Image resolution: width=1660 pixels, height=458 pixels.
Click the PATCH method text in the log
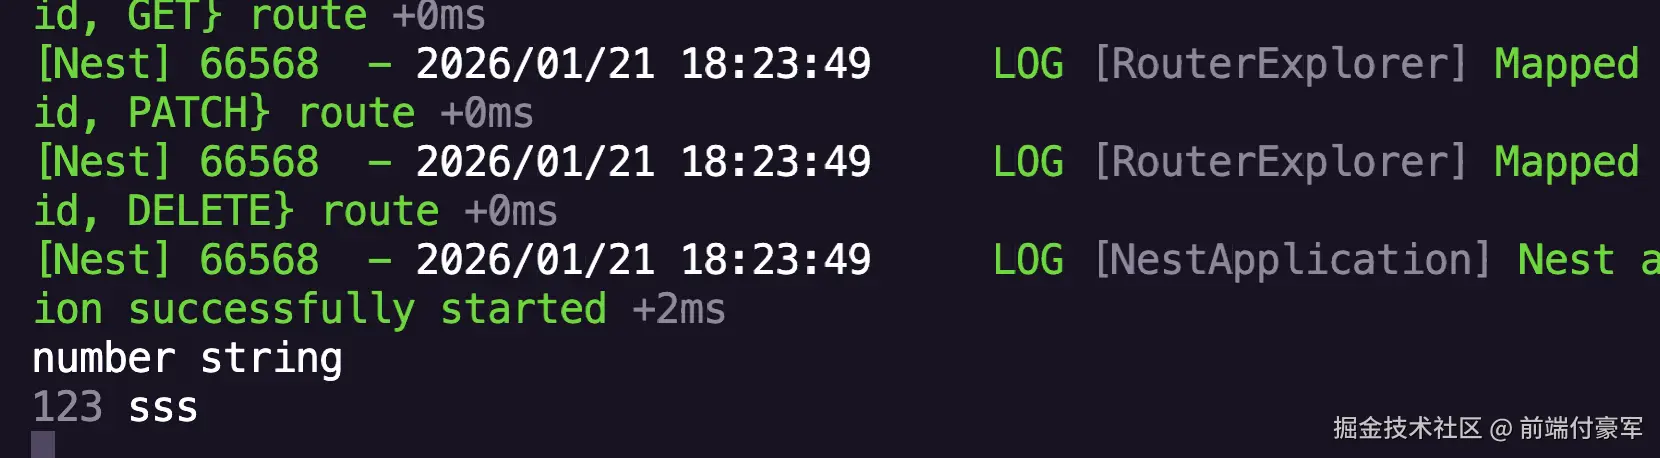[x=190, y=113]
